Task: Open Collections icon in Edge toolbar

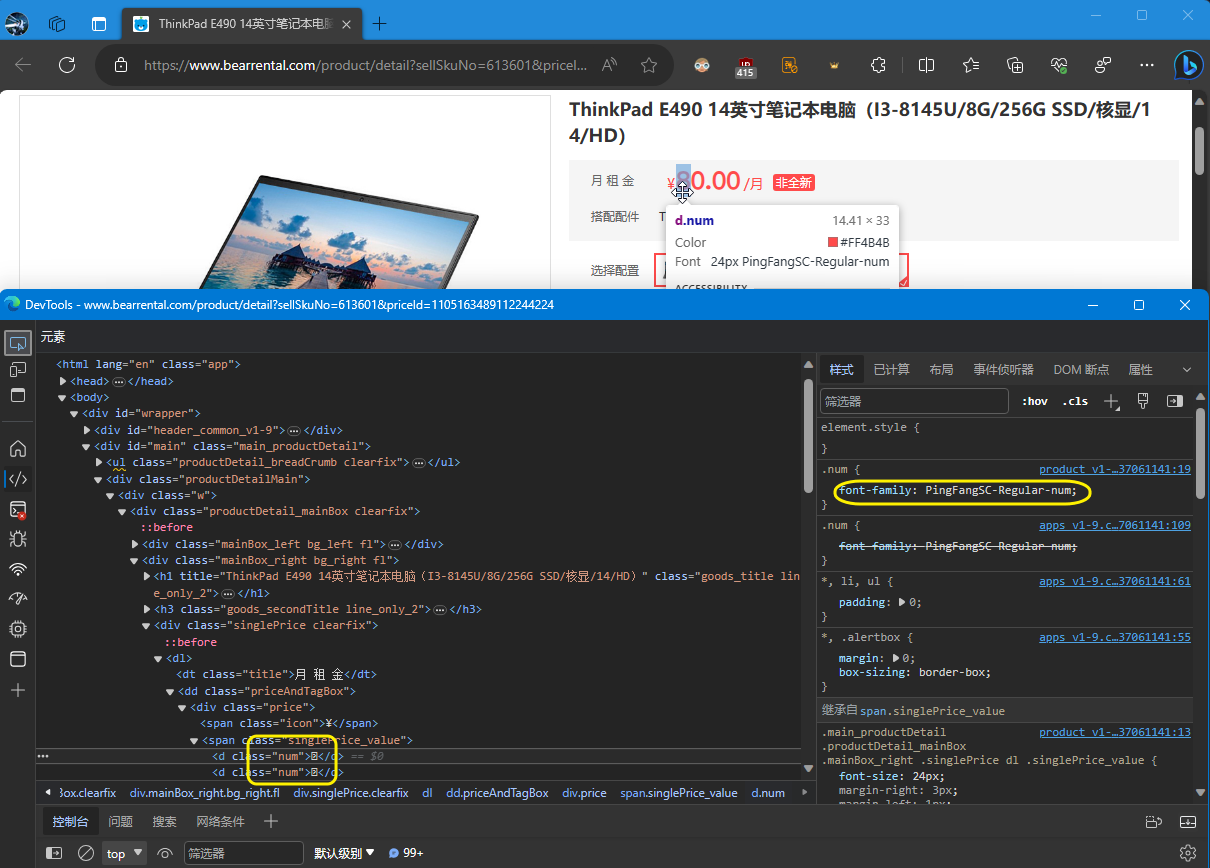Action: coord(1015,65)
